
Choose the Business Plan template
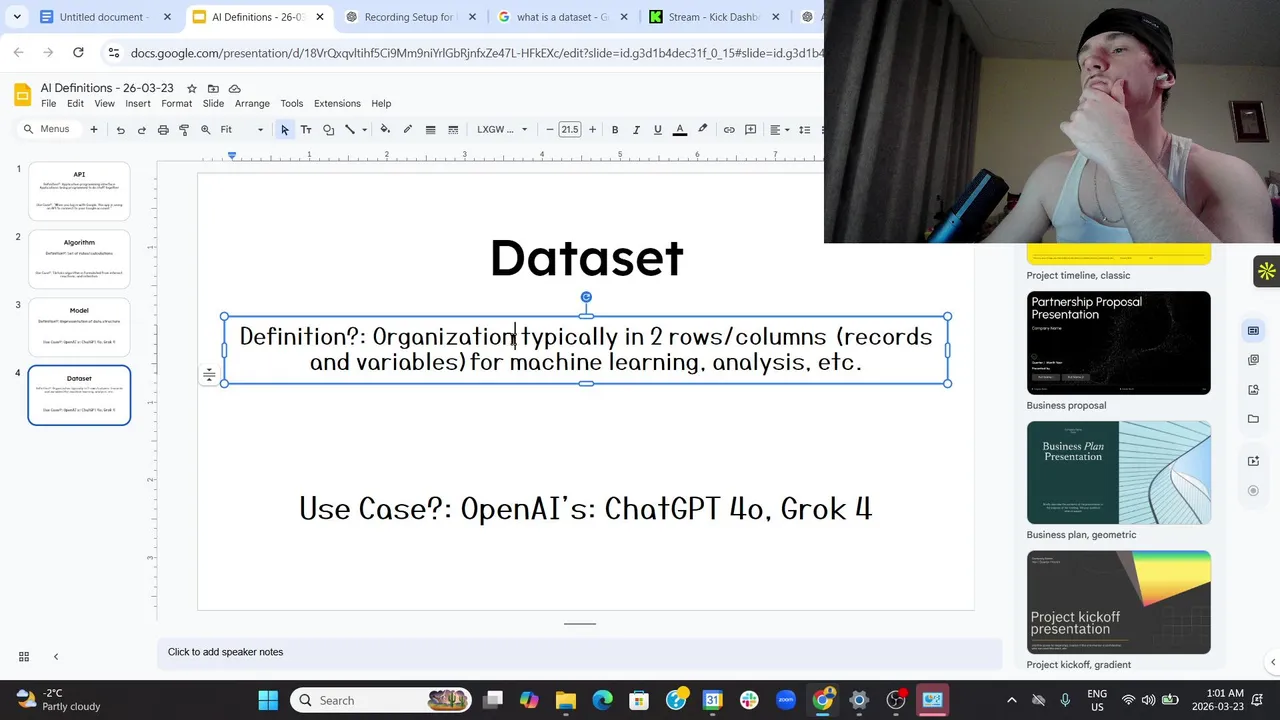[1118, 472]
